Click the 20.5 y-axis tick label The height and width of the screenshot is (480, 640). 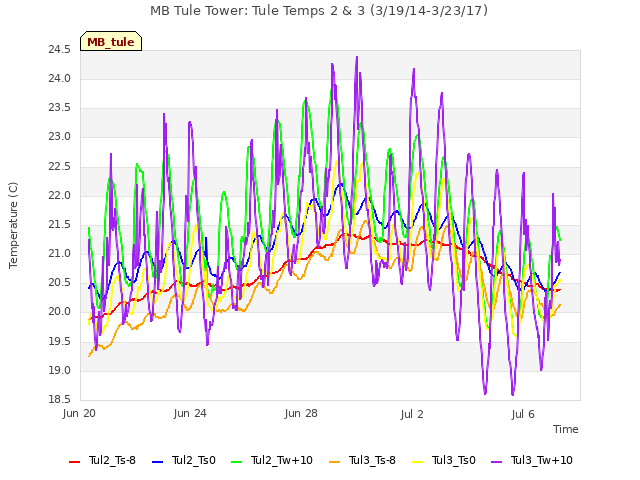[x=60, y=283]
